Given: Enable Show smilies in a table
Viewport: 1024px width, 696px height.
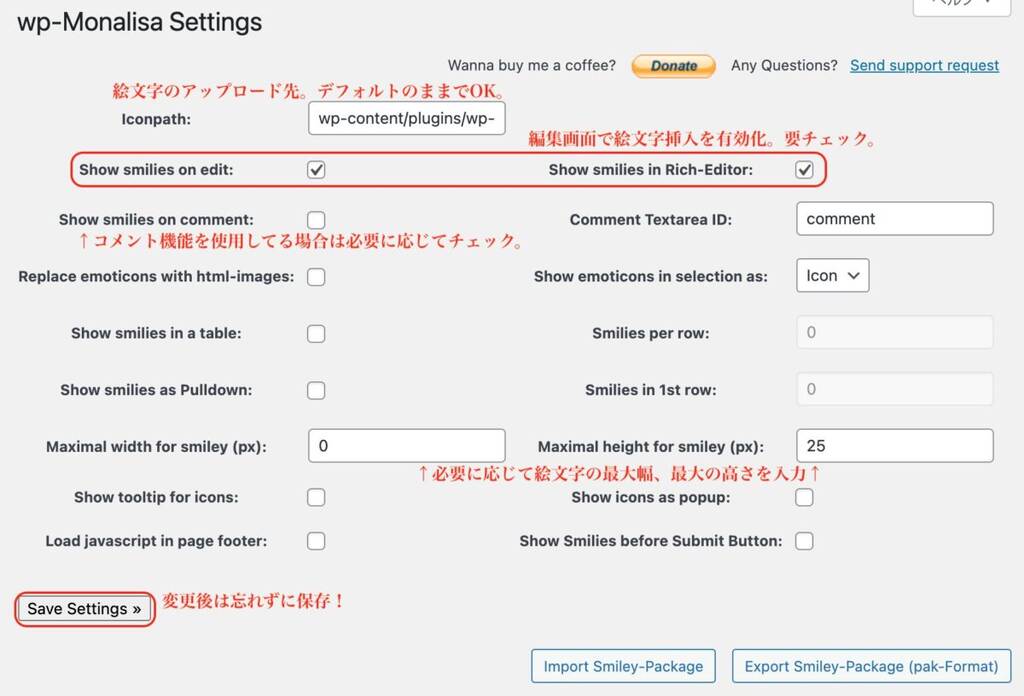Looking at the screenshot, I should [316, 334].
